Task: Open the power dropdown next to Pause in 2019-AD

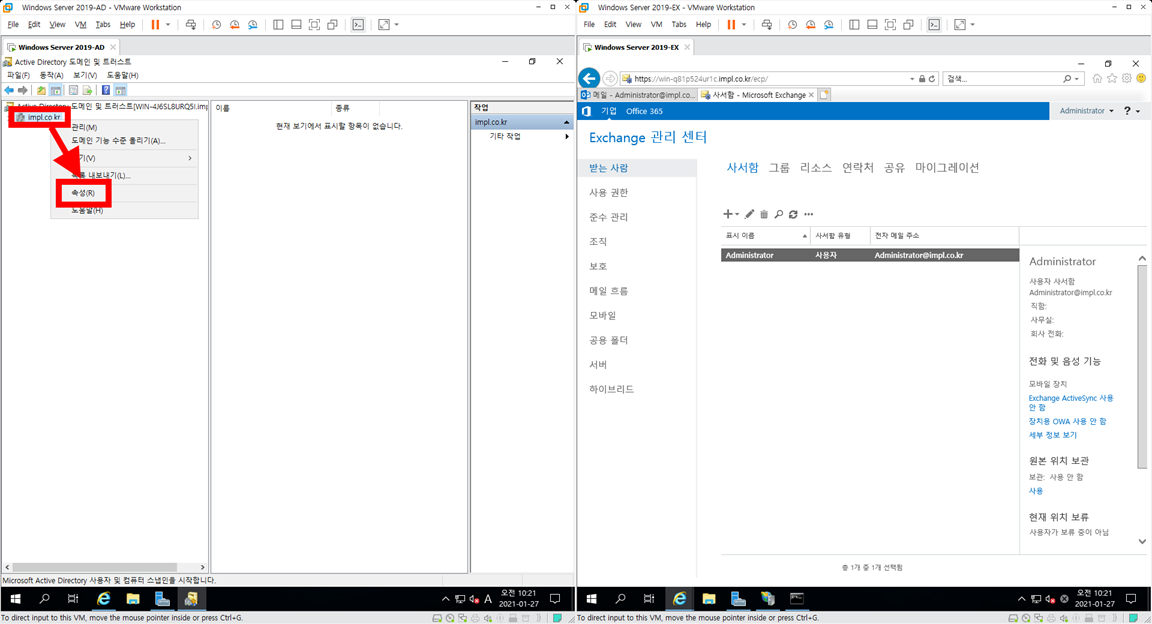Action: tap(168, 24)
